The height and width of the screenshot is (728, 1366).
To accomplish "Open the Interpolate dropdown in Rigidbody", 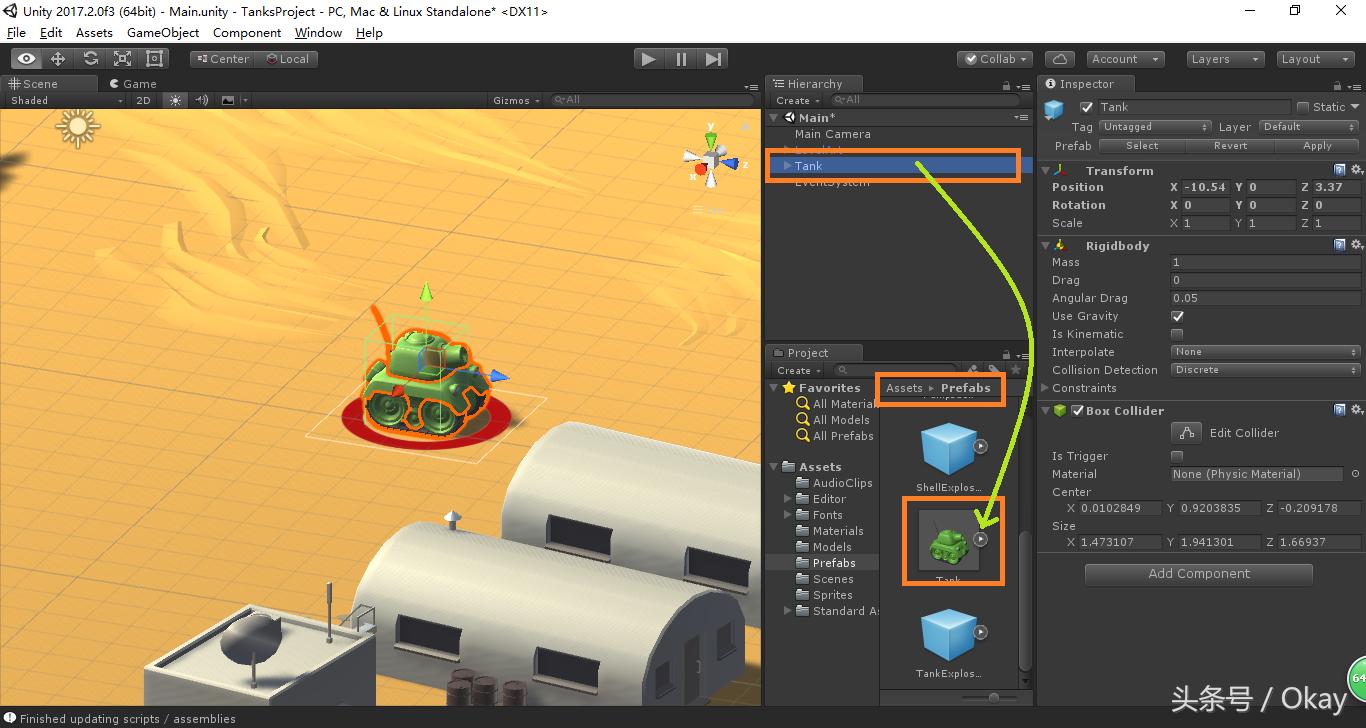I will point(1264,352).
